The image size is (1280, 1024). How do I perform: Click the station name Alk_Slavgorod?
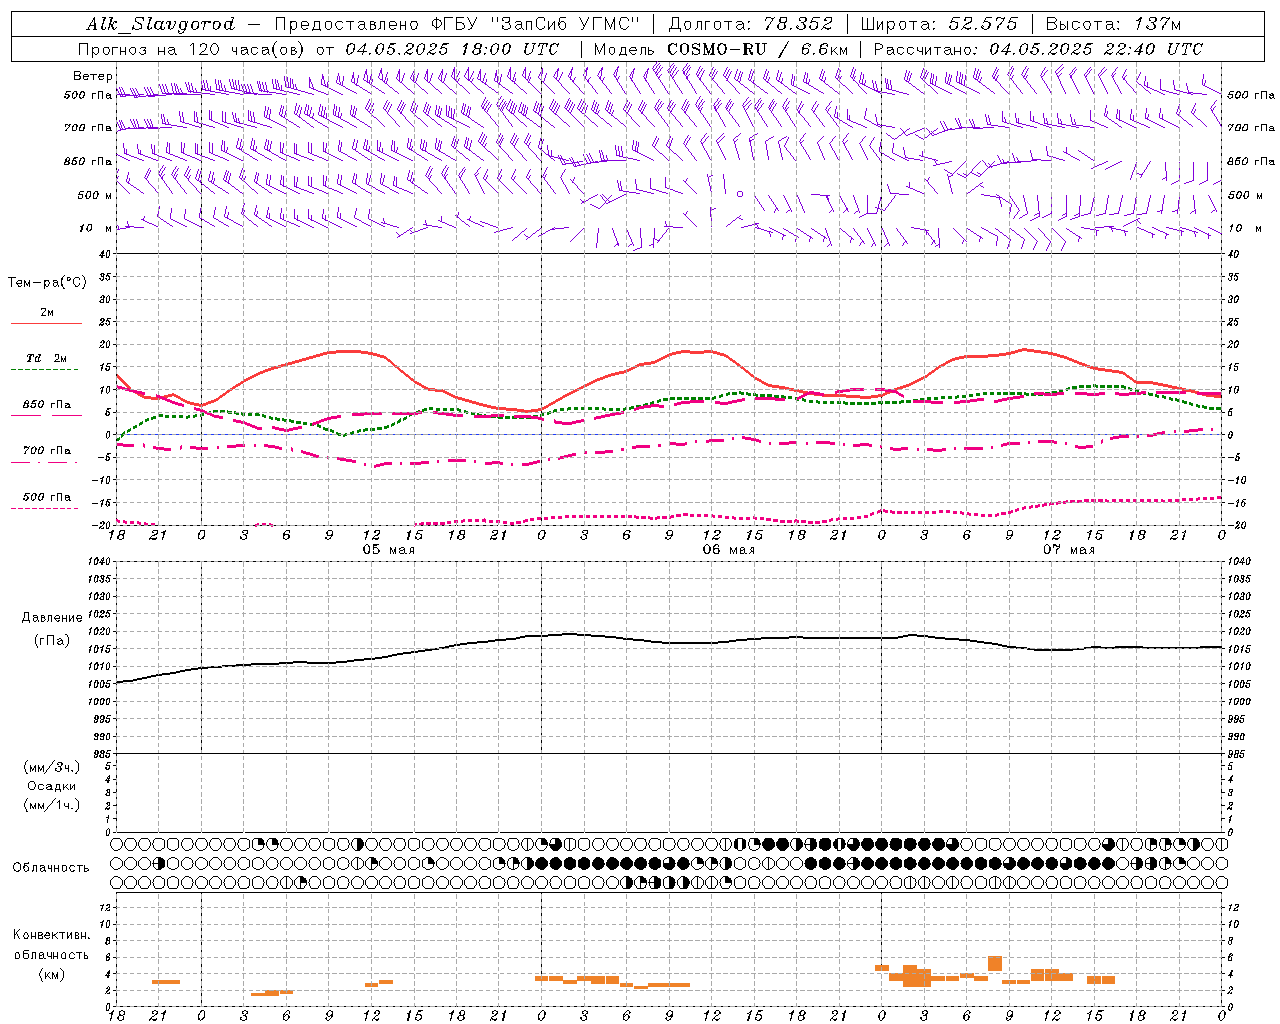(x=161, y=24)
